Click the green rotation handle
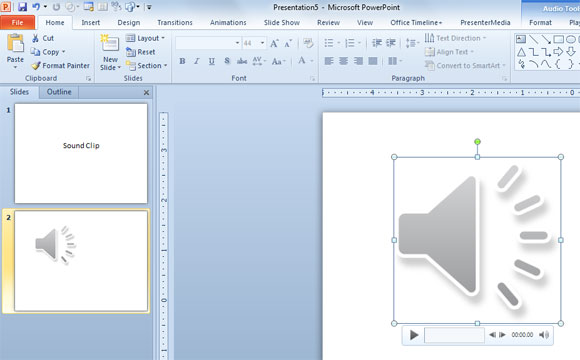 tap(478, 142)
